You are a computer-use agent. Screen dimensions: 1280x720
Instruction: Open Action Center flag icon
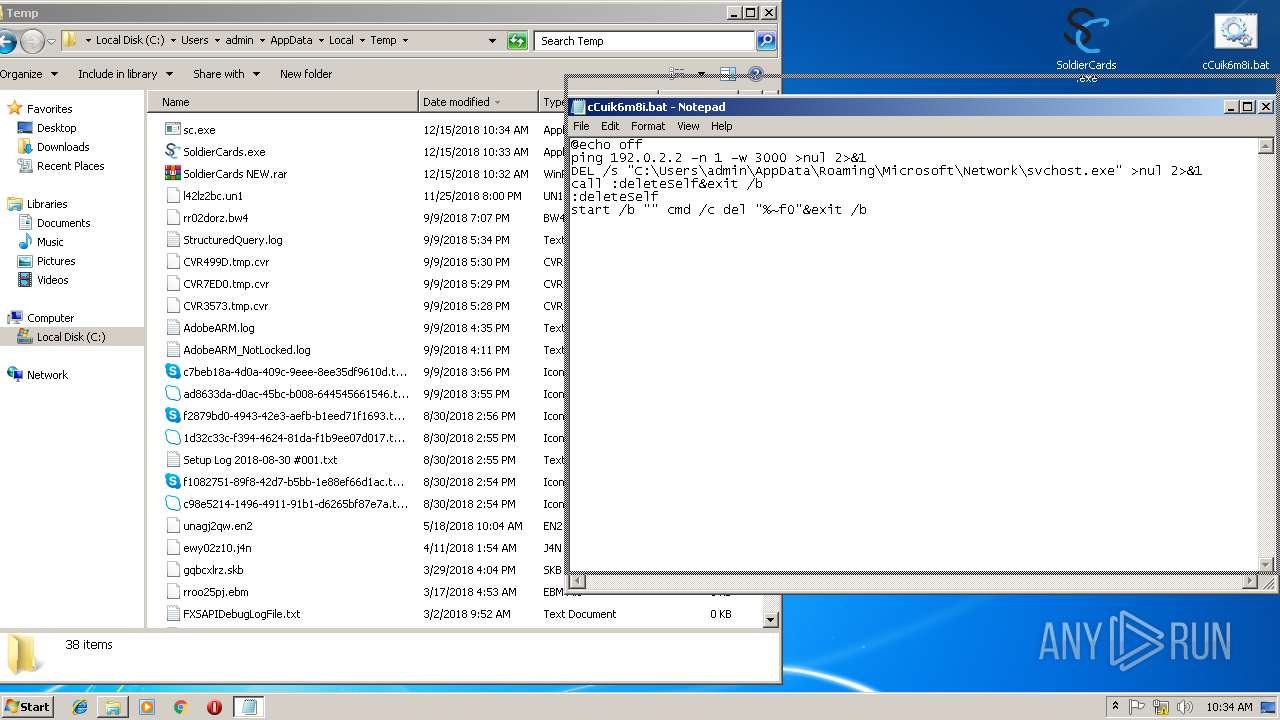click(1137, 707)
